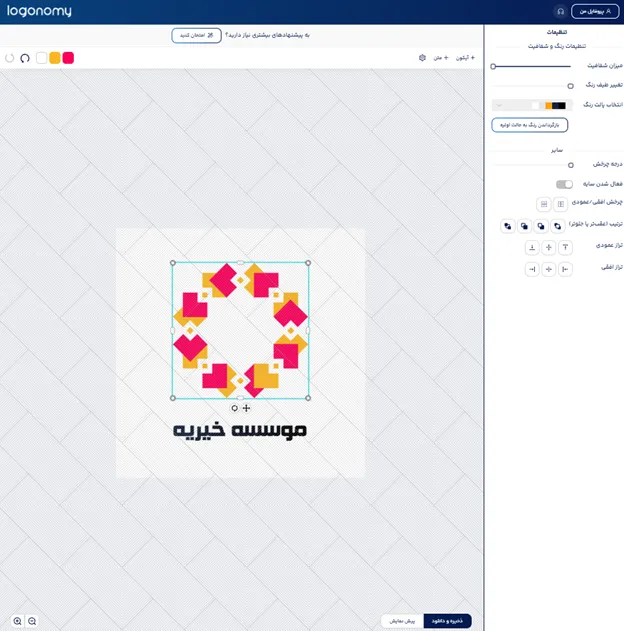The image size is (624, 631).
Task: Click the vertical align bottom icon
Action: pos(532,247)
